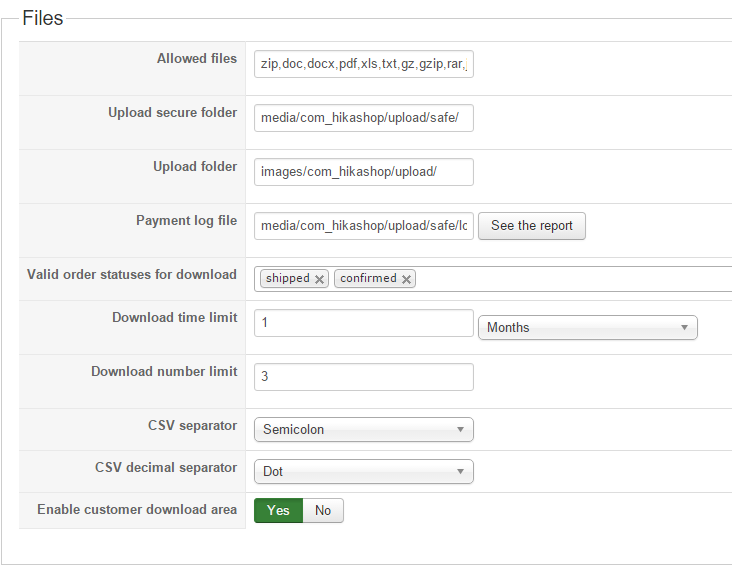
Task: Click the Payment log file field
Action: point(363,226)
